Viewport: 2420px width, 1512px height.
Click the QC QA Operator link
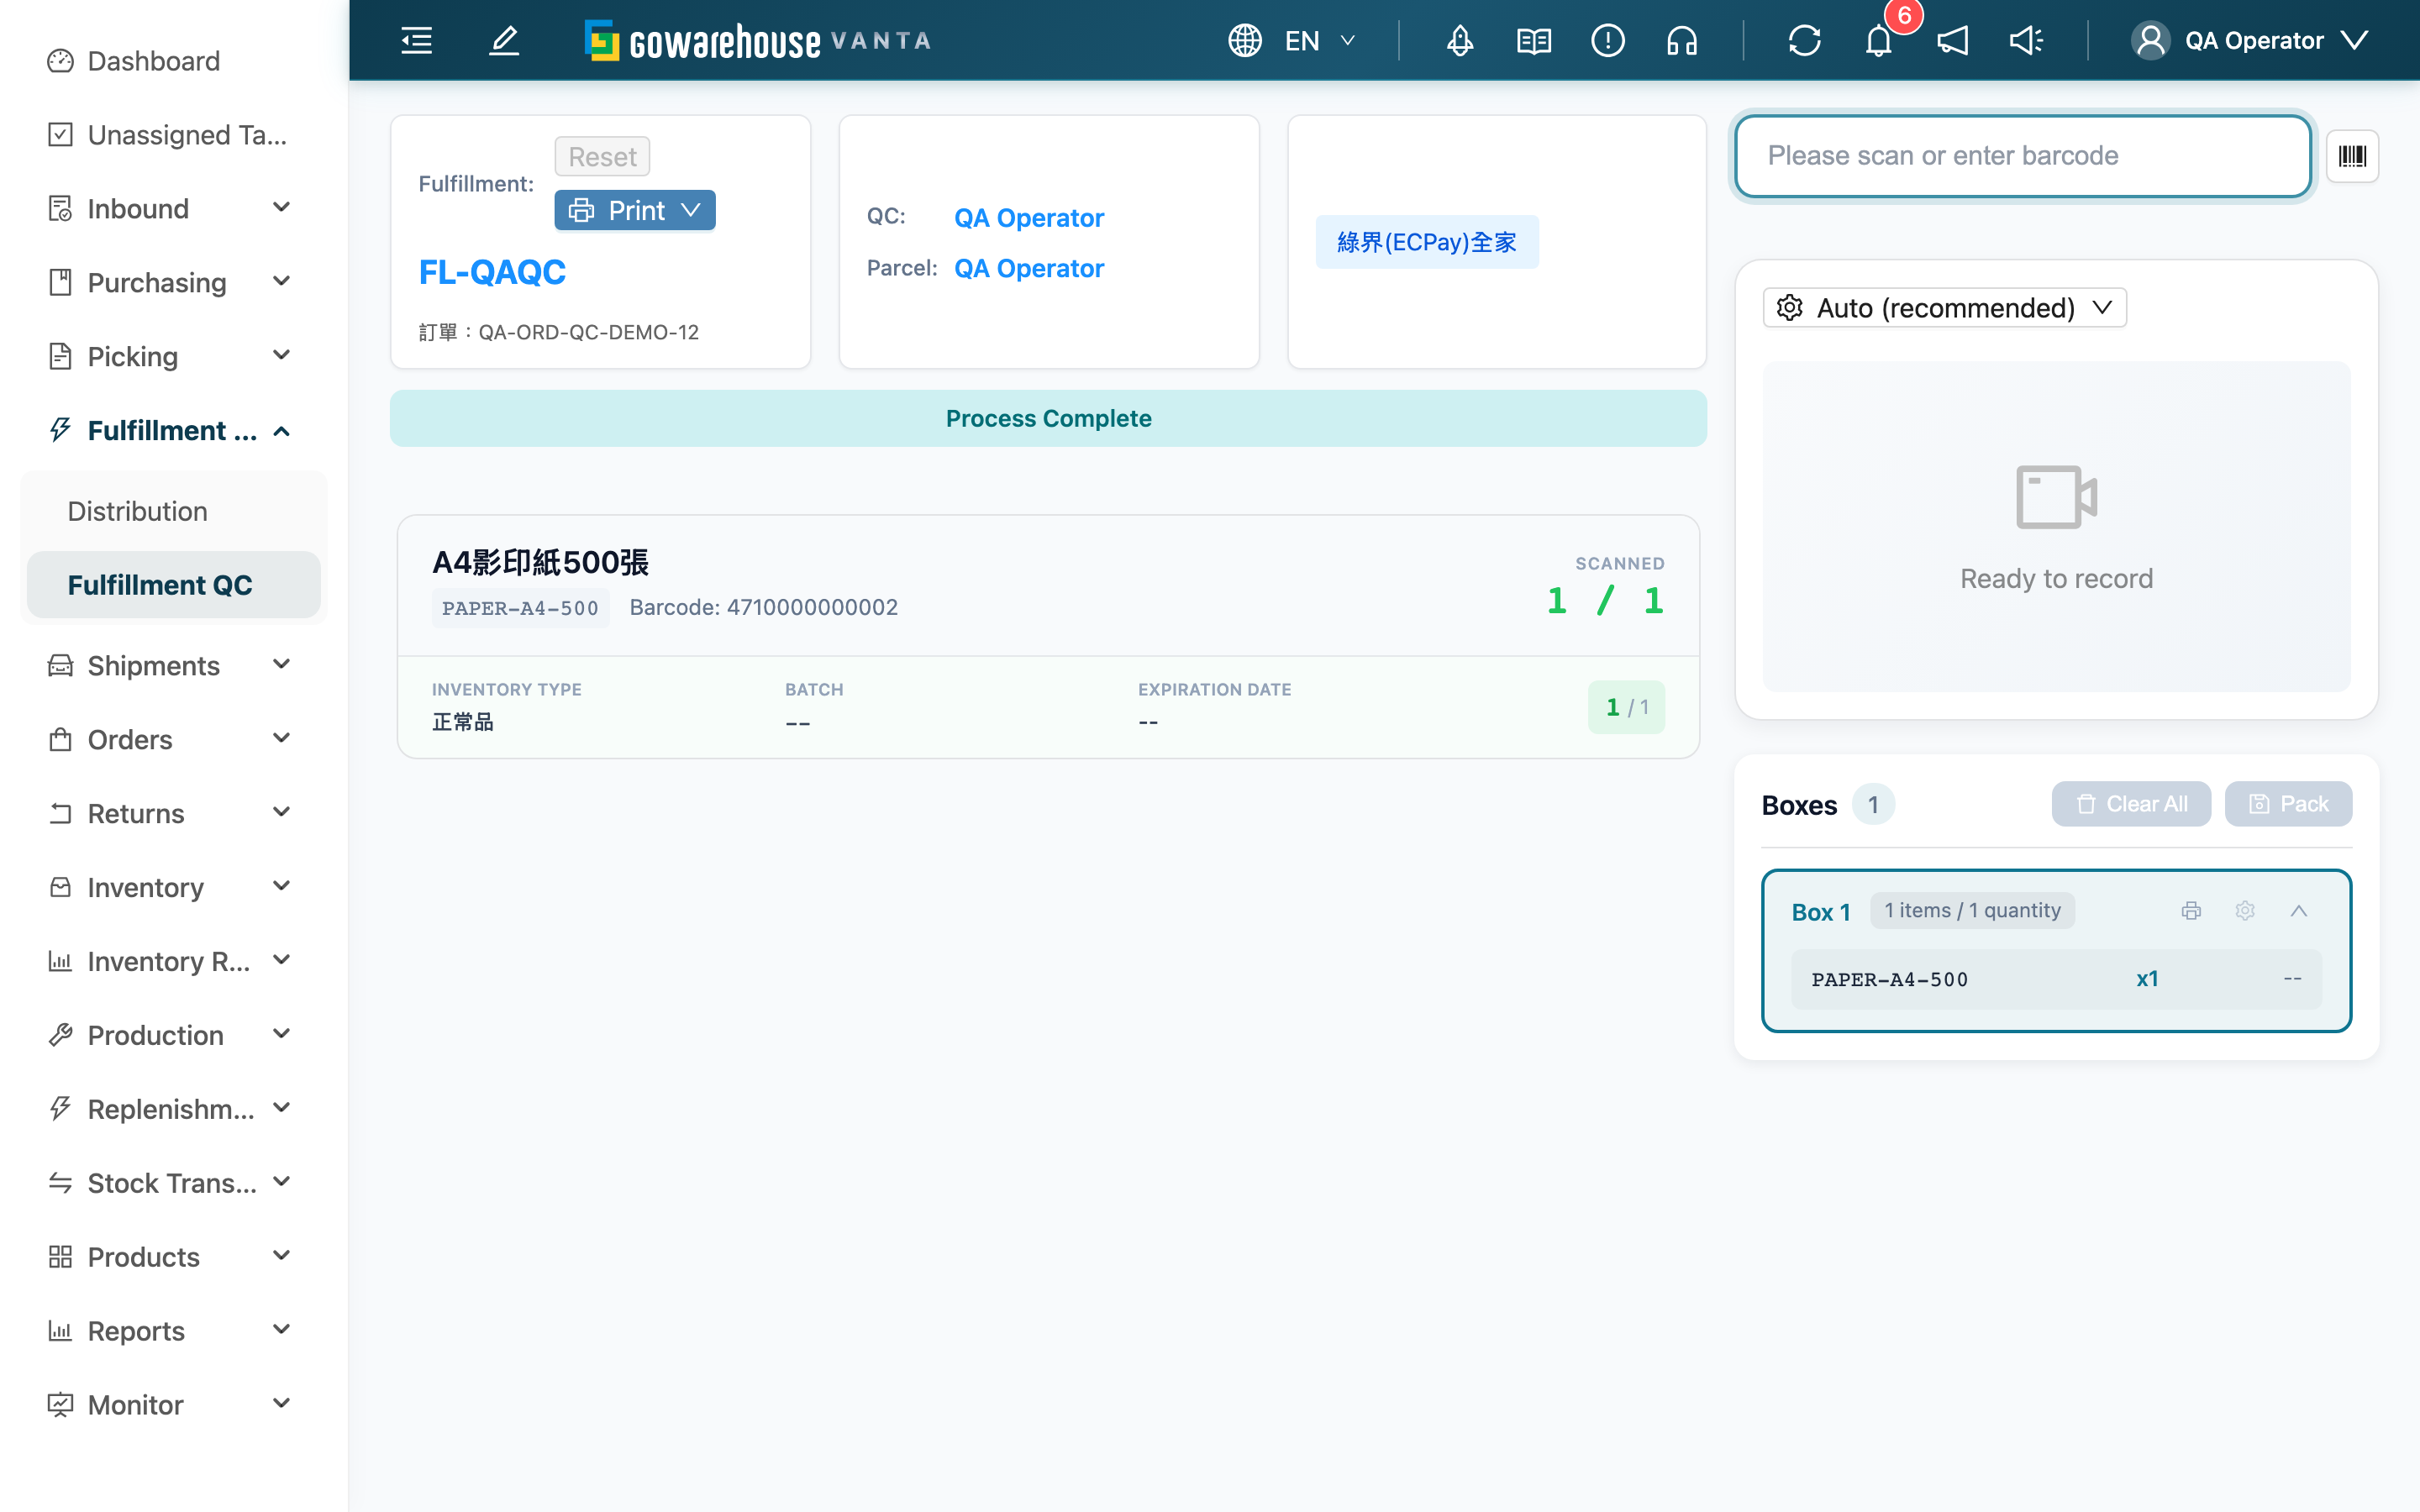[1029, 217]
